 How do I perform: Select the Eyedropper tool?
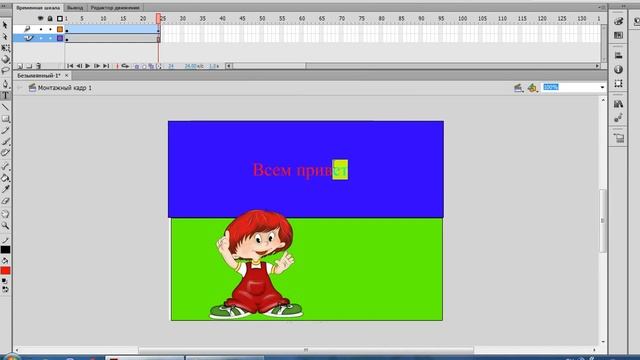5,189
